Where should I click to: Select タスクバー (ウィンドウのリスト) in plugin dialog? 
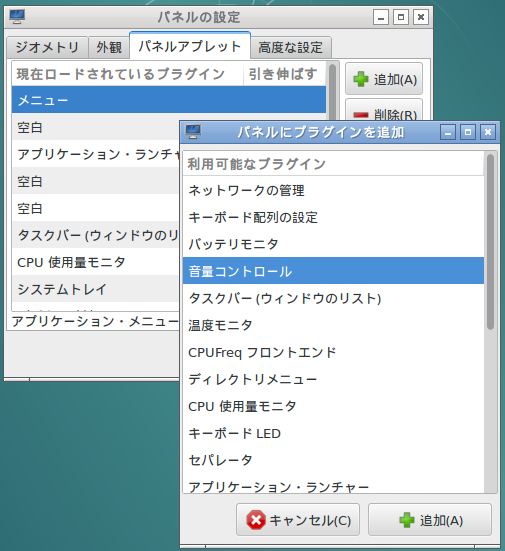333,298
